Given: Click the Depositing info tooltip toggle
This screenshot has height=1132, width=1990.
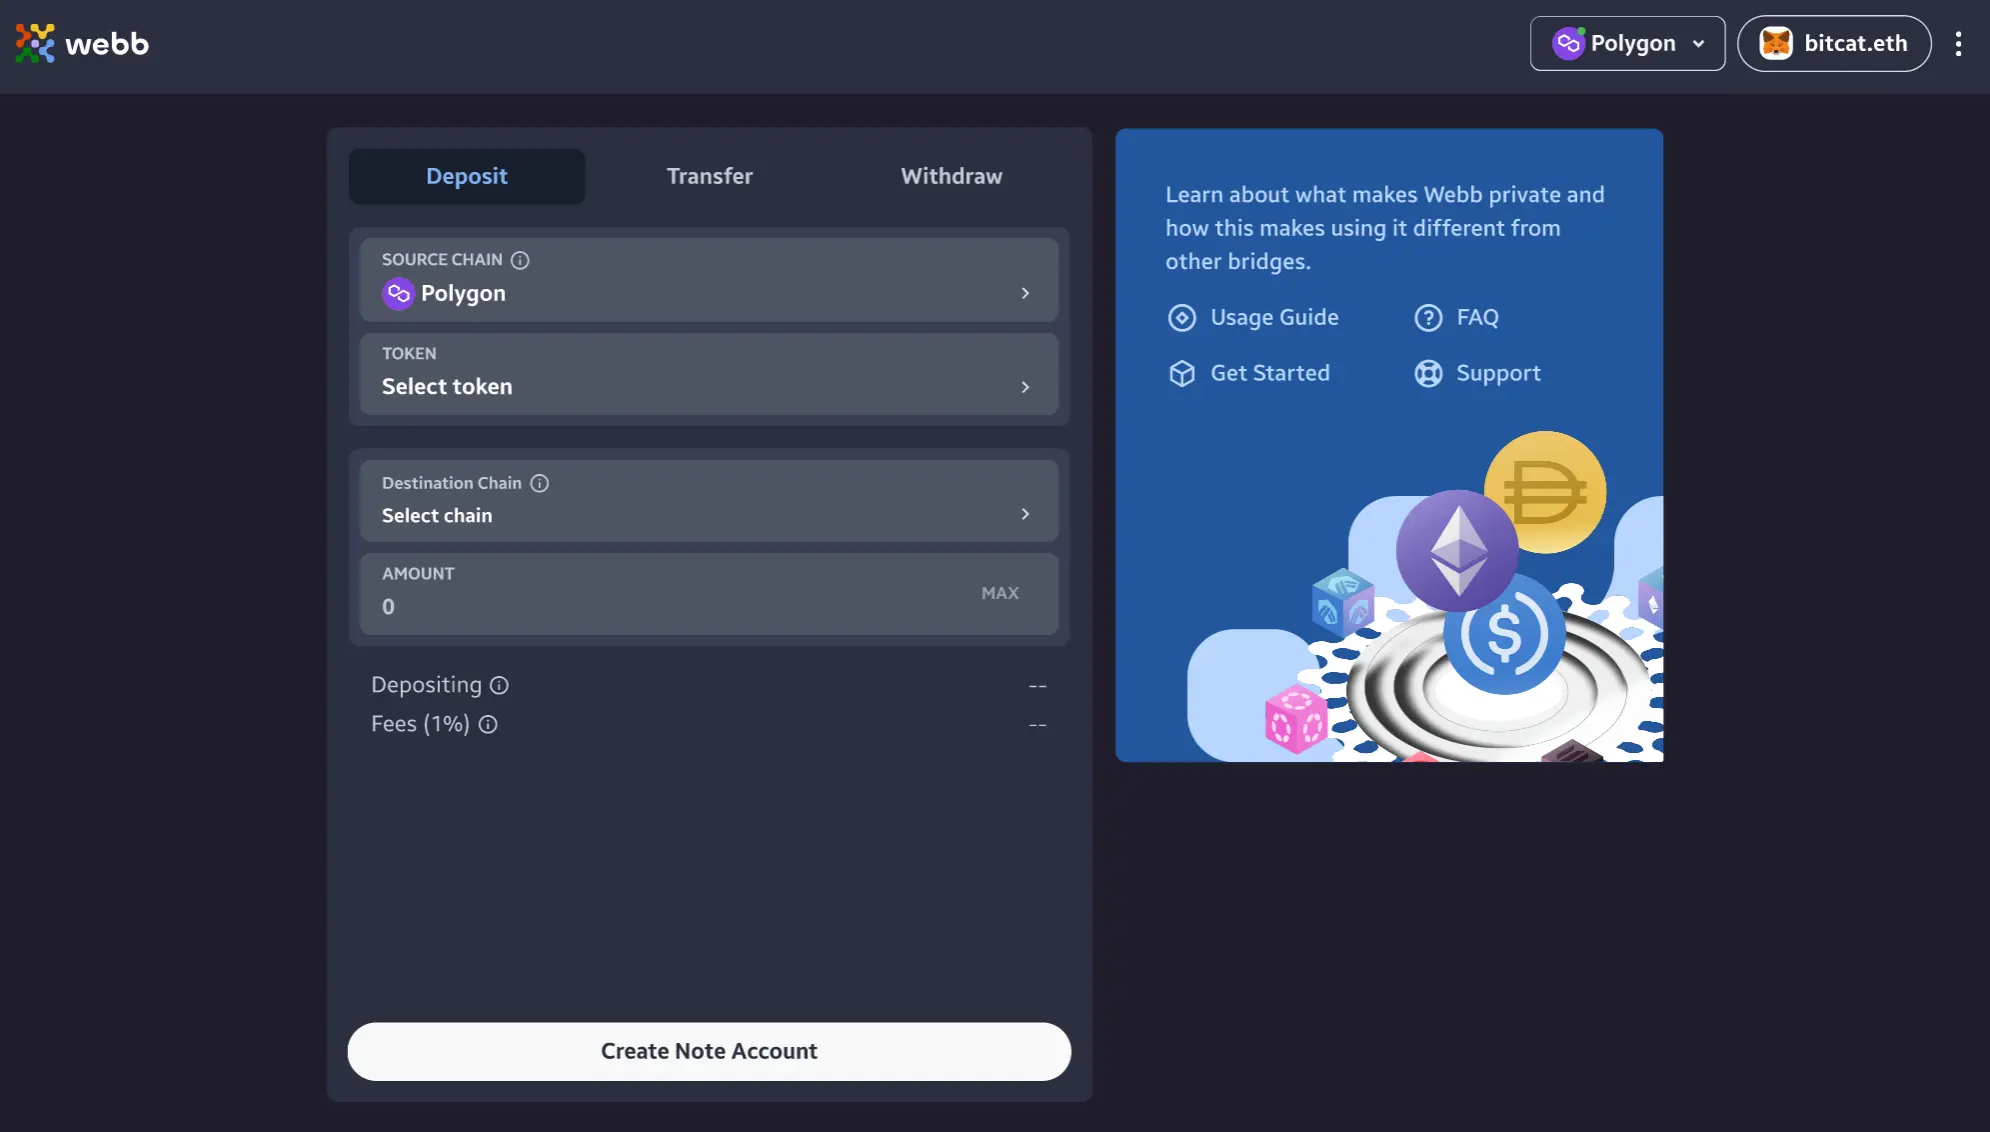Looking at the screenshot, I should [x=498, y=684].
